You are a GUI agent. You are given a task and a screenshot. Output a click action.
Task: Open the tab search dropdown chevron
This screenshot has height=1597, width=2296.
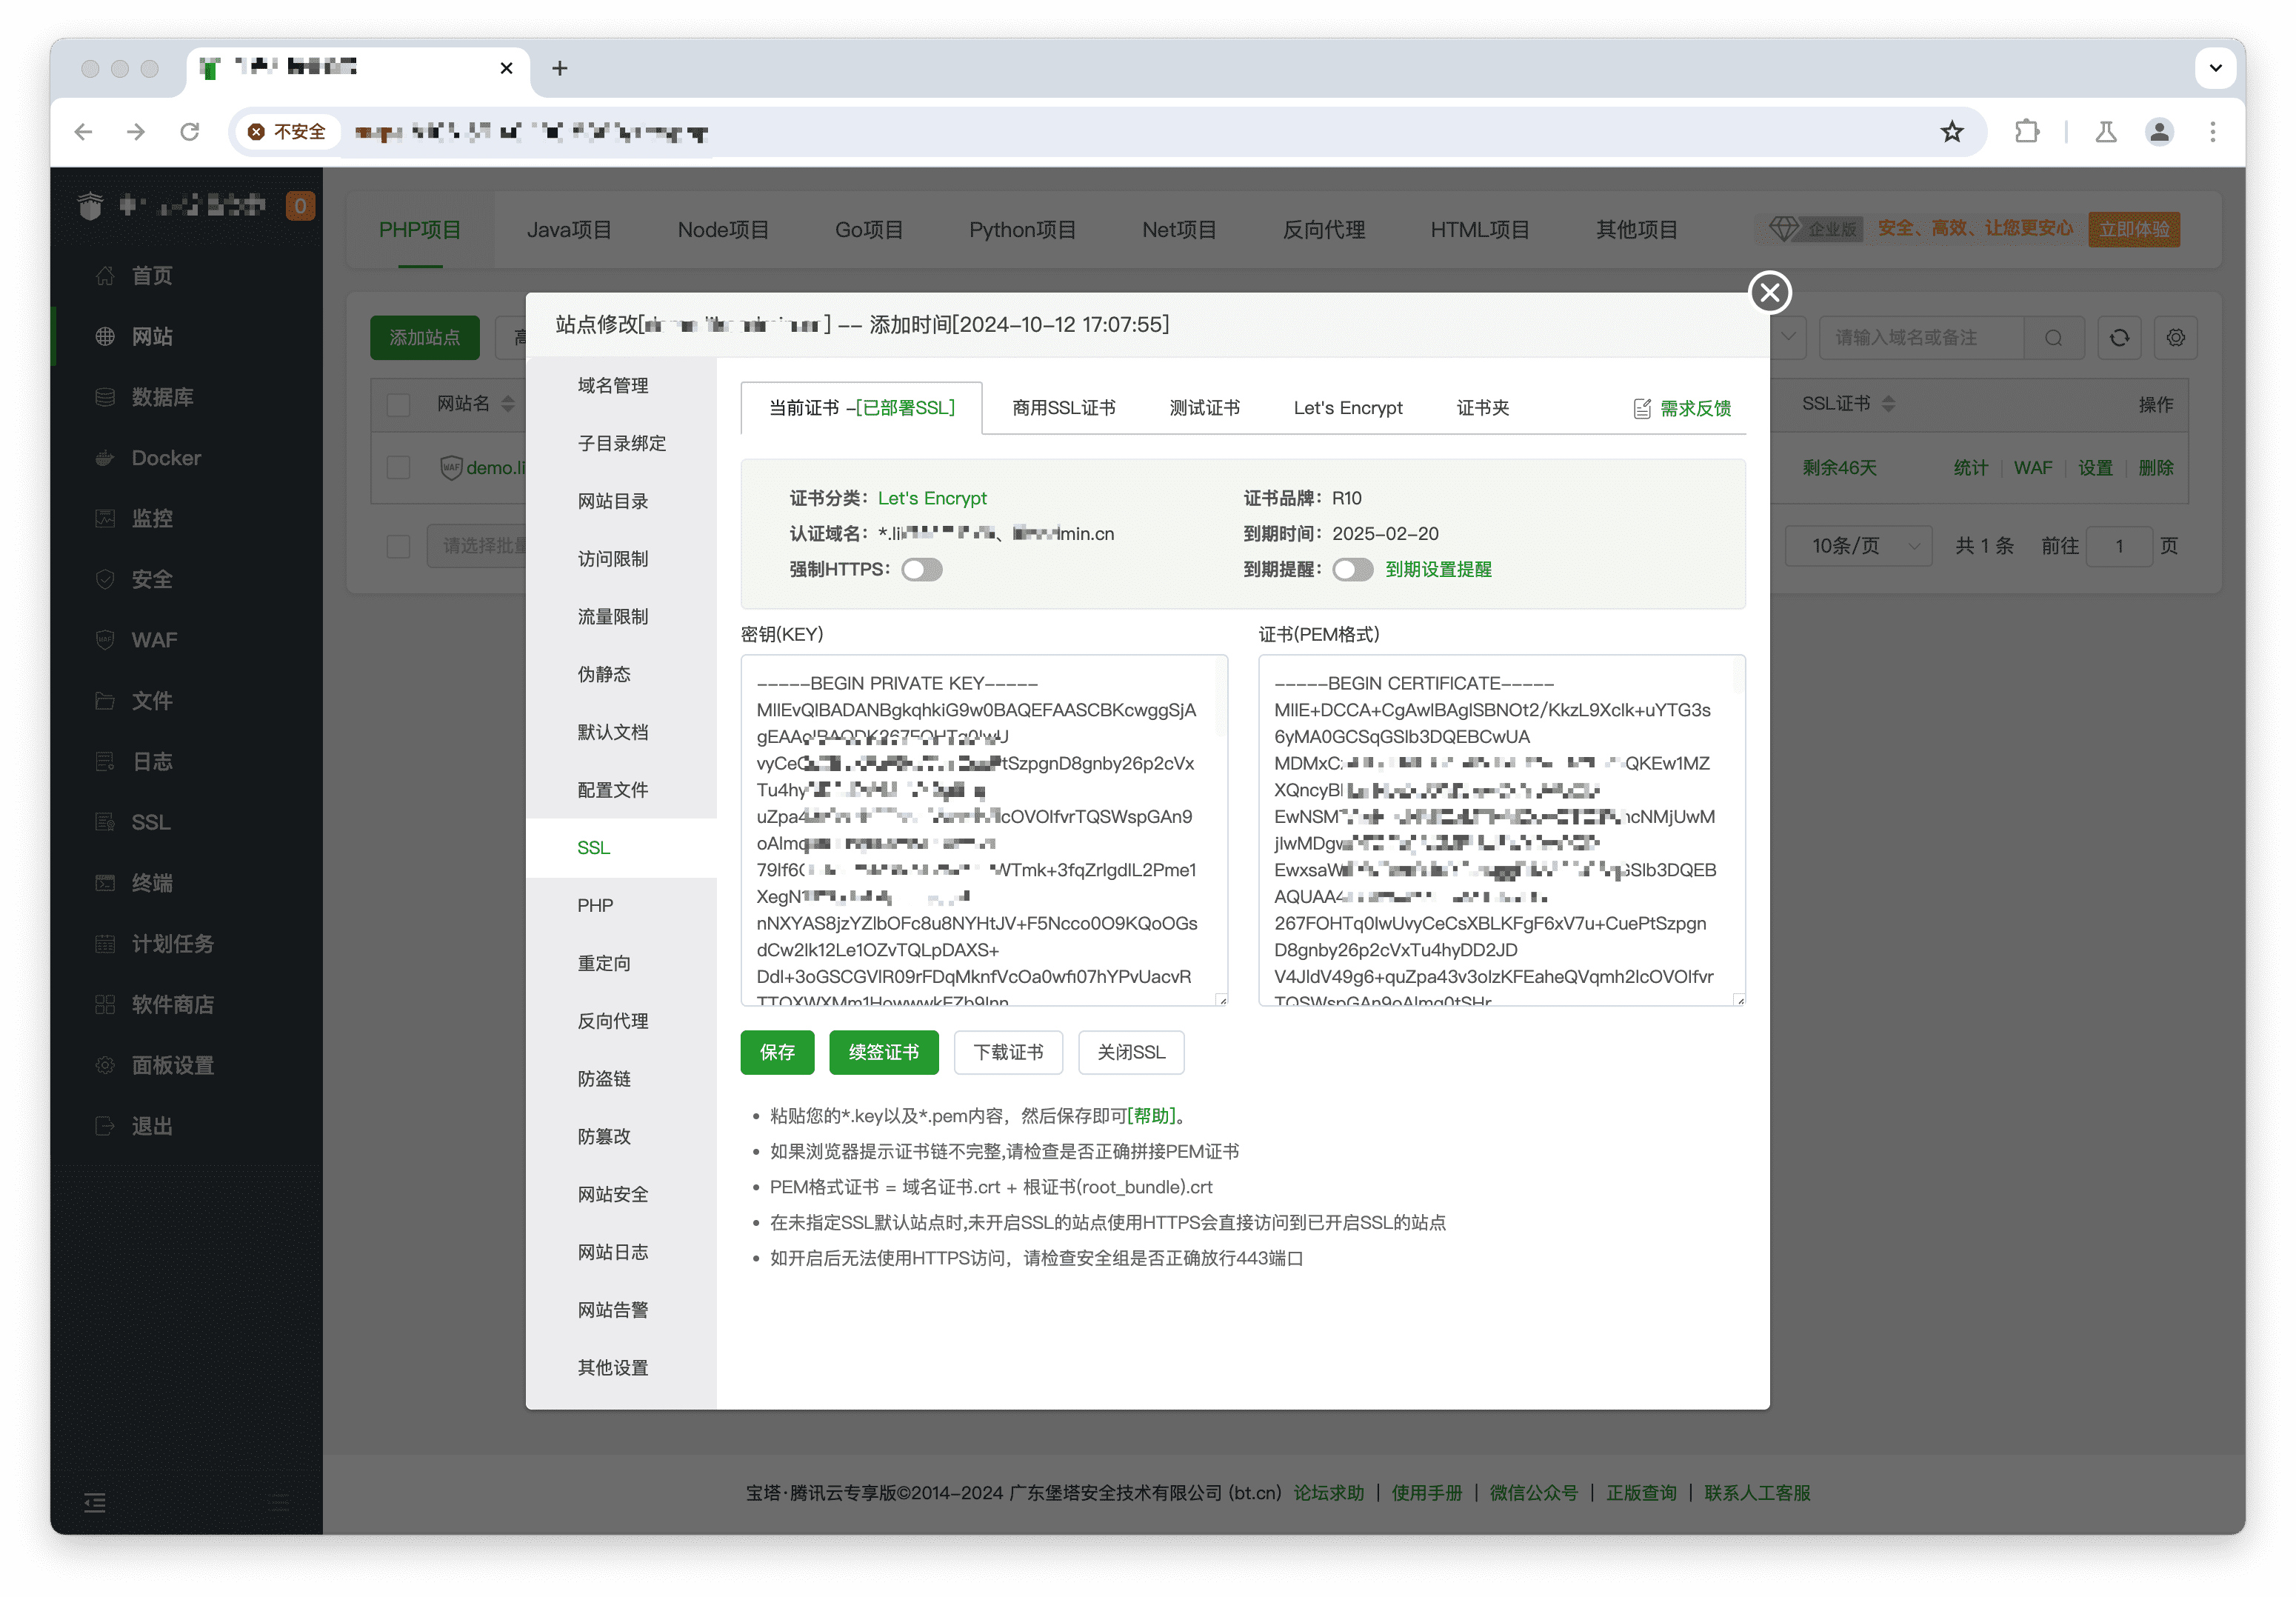(2215, 68)
